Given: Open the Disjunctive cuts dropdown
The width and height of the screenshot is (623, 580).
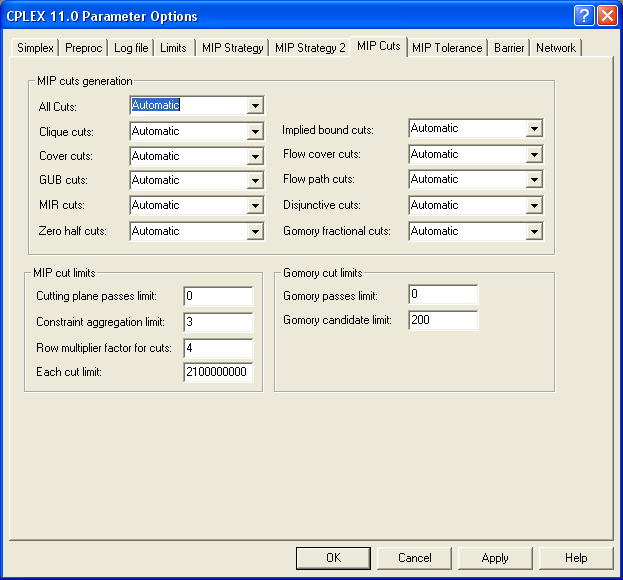Looking at the screenshot, I should pyautogui.click(x=534, y=205).
